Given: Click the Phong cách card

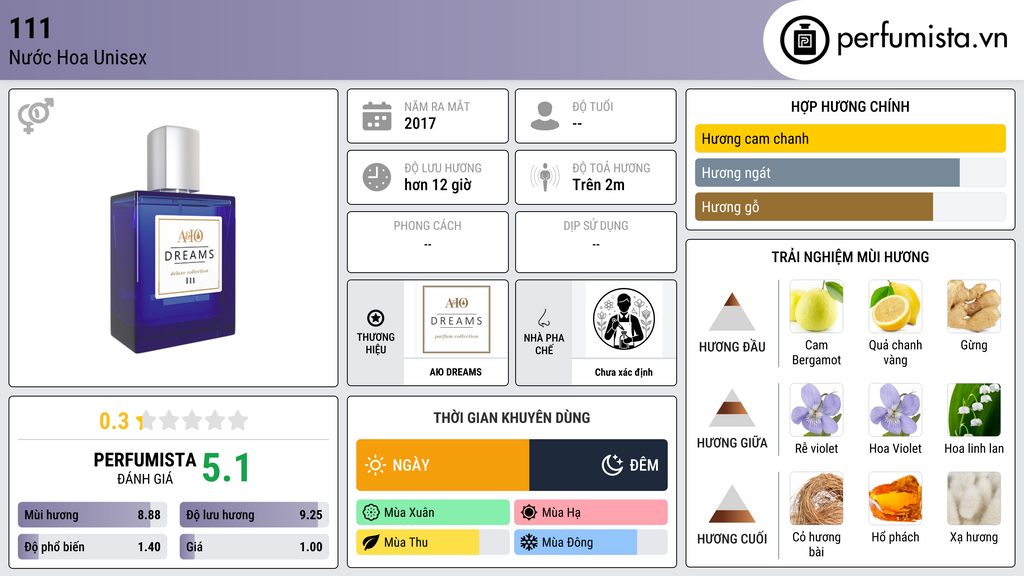Looking at the screenshot, I should click(x=428, y=242).
